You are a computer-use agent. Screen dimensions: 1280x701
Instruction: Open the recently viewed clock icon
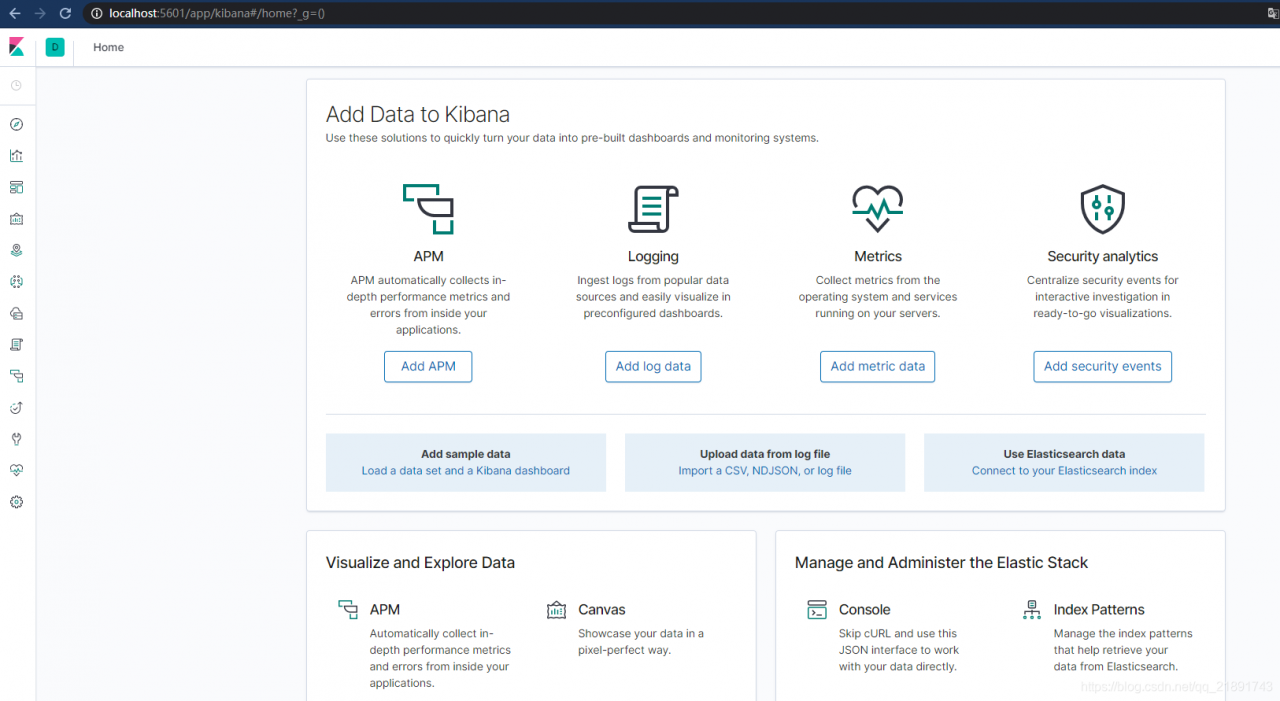pos(16,86)
